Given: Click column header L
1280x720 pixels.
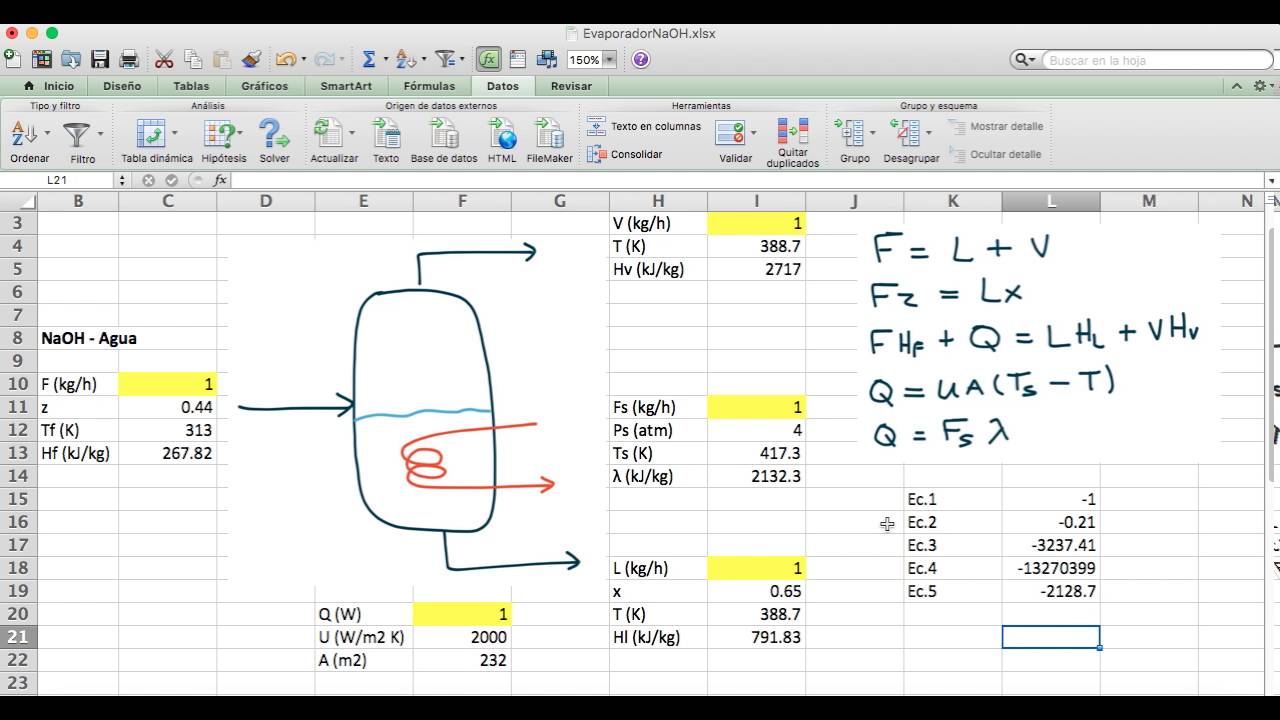Looking at the screenshot, I should click(x=1051, y=201).
